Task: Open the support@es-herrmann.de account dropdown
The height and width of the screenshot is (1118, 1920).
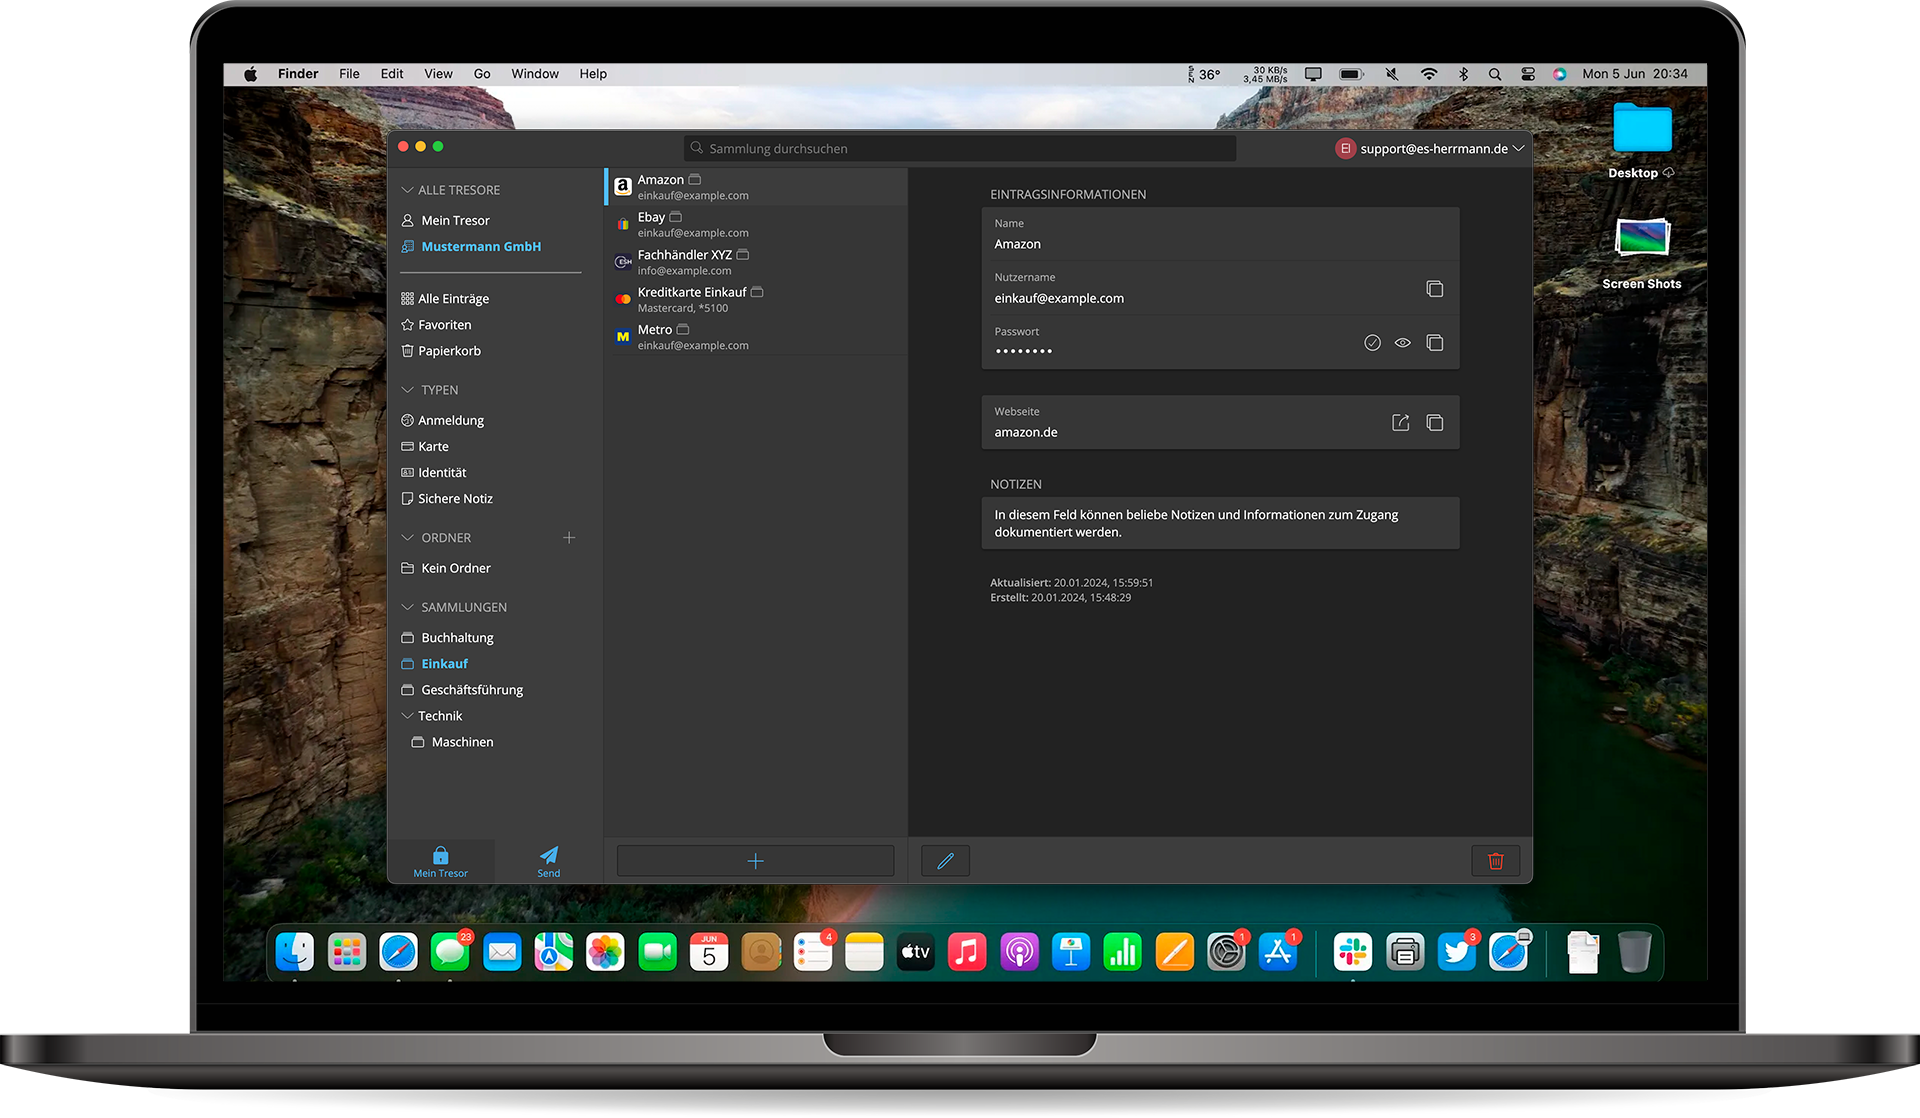Action: coord(1430,148)
